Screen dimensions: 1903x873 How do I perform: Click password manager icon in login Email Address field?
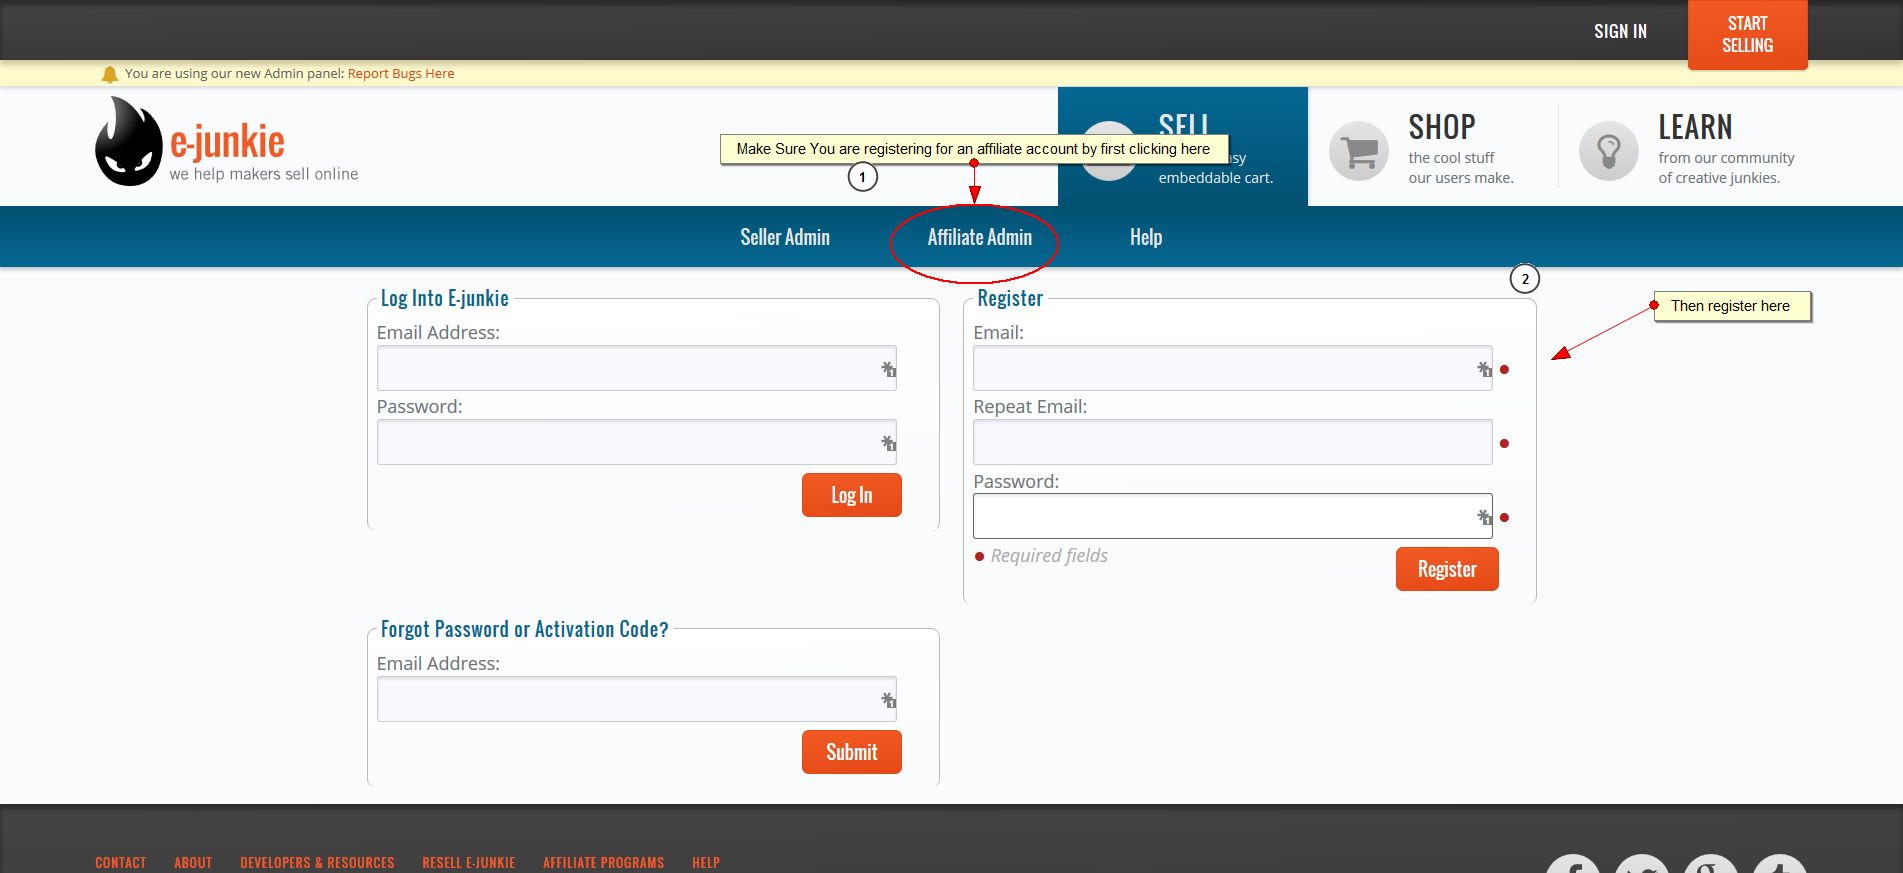click(x=888, y=369)
